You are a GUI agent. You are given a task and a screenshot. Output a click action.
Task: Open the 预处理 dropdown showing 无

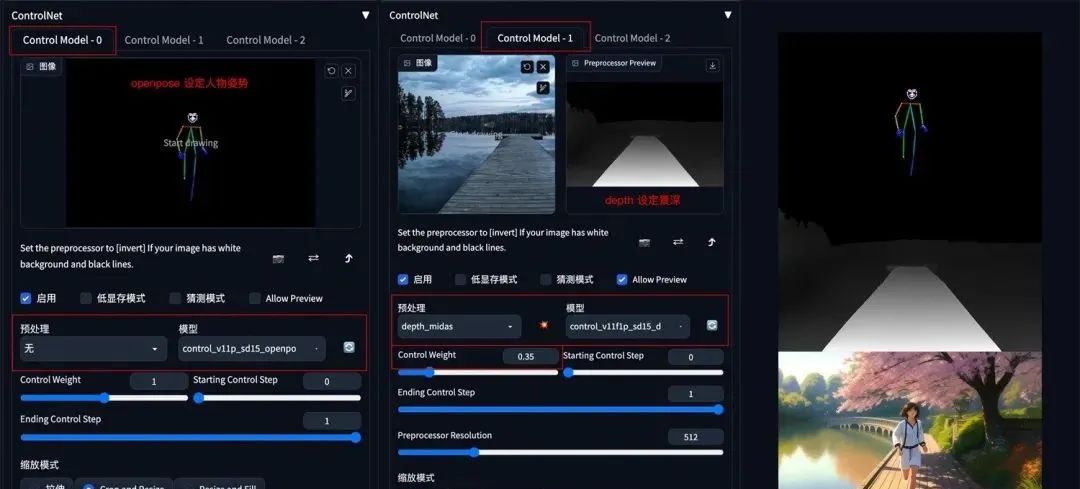coord(93,348)
